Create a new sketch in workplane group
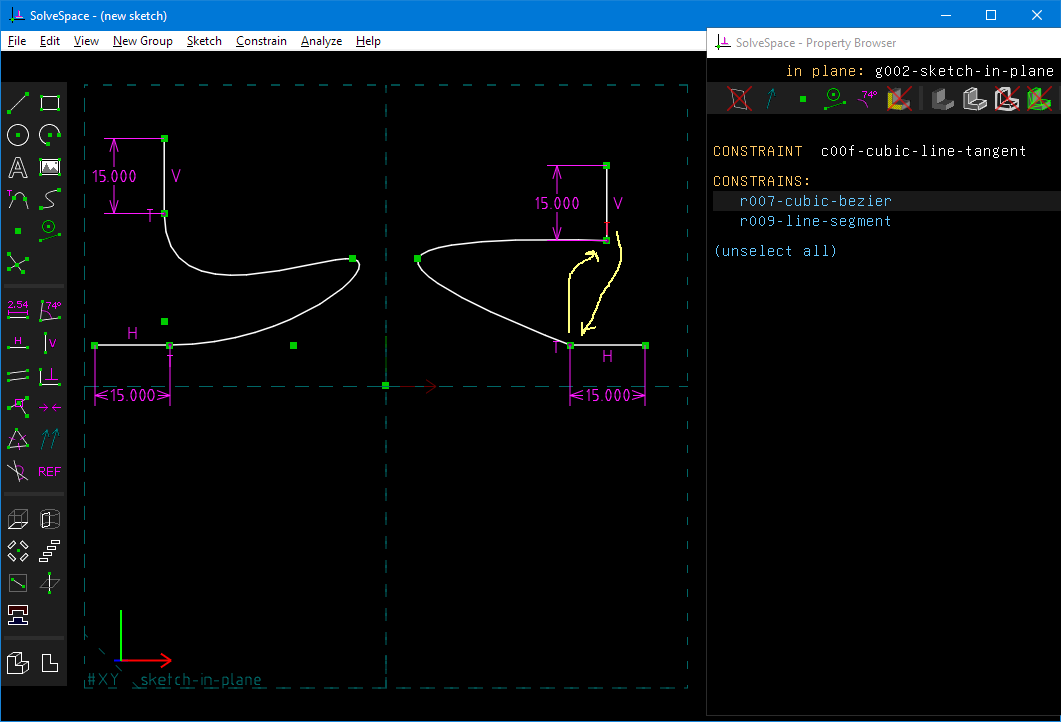Screen dimensions: 1061x722 pos(18,583)
